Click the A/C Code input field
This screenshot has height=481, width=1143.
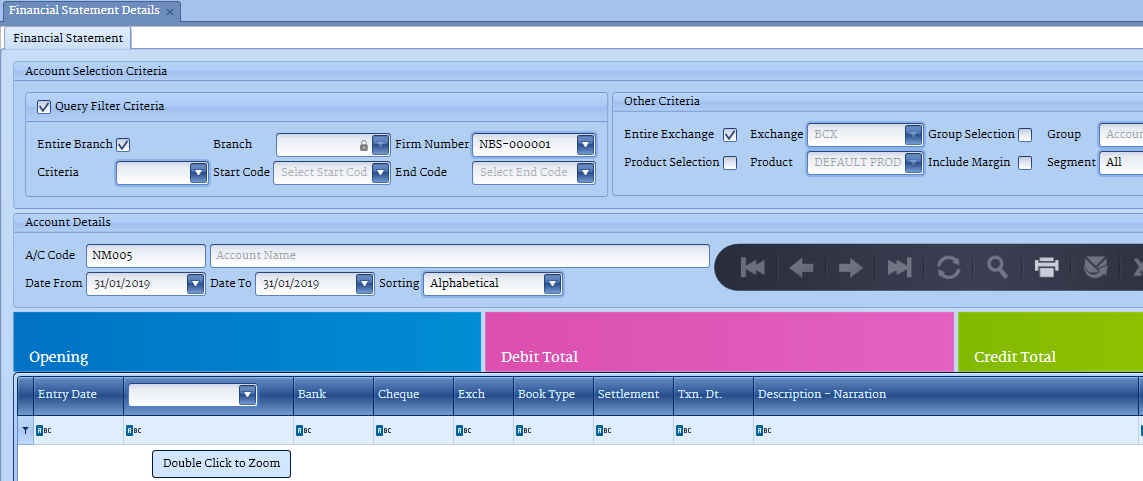[x=145, y=256]
